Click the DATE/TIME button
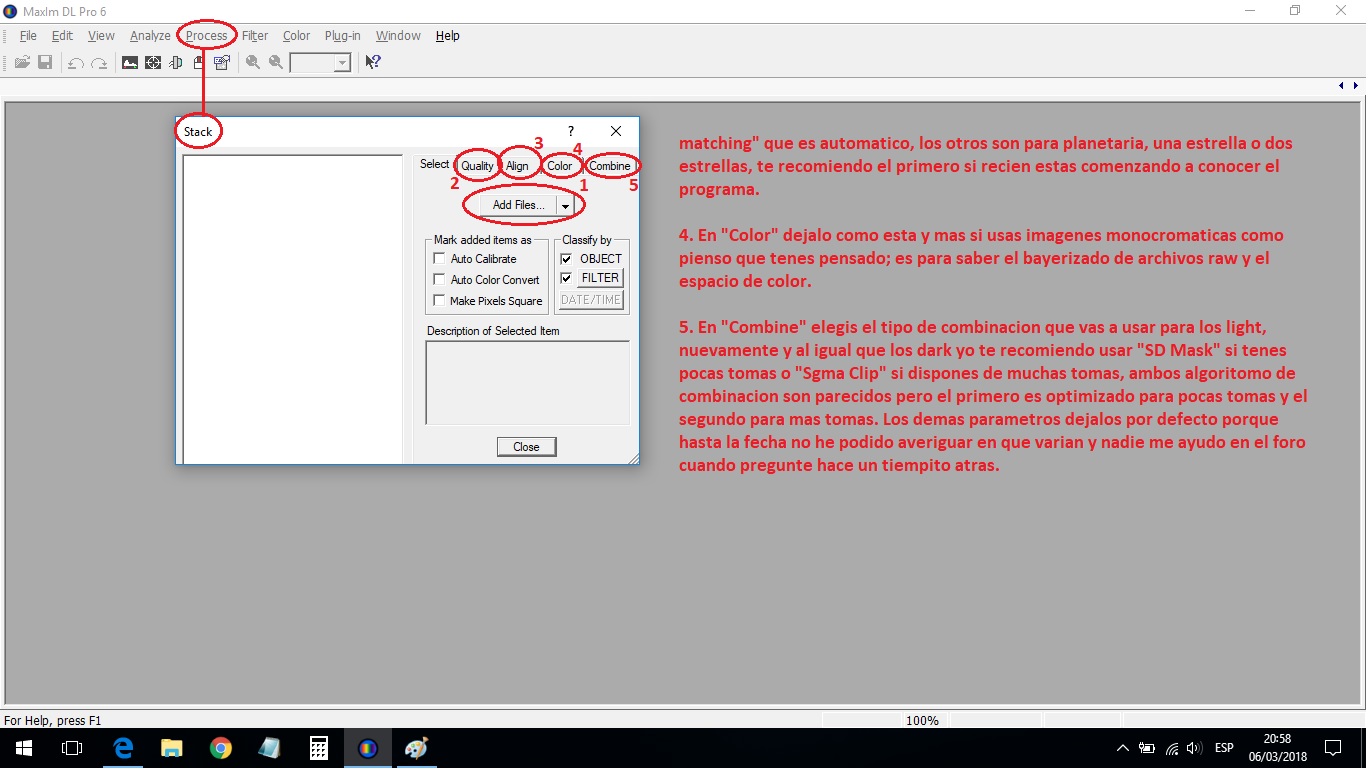1369x770 pixels. [x=591, y=300]
